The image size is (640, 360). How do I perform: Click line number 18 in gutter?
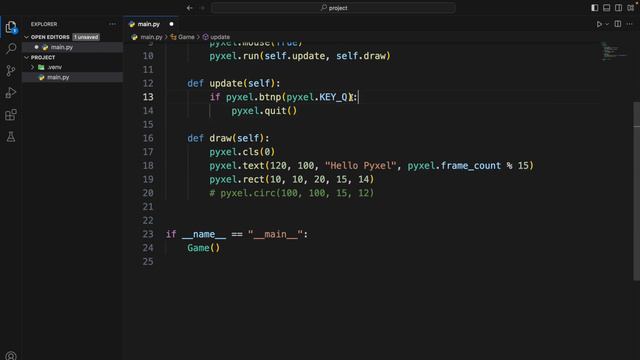[x=148, y=165]
